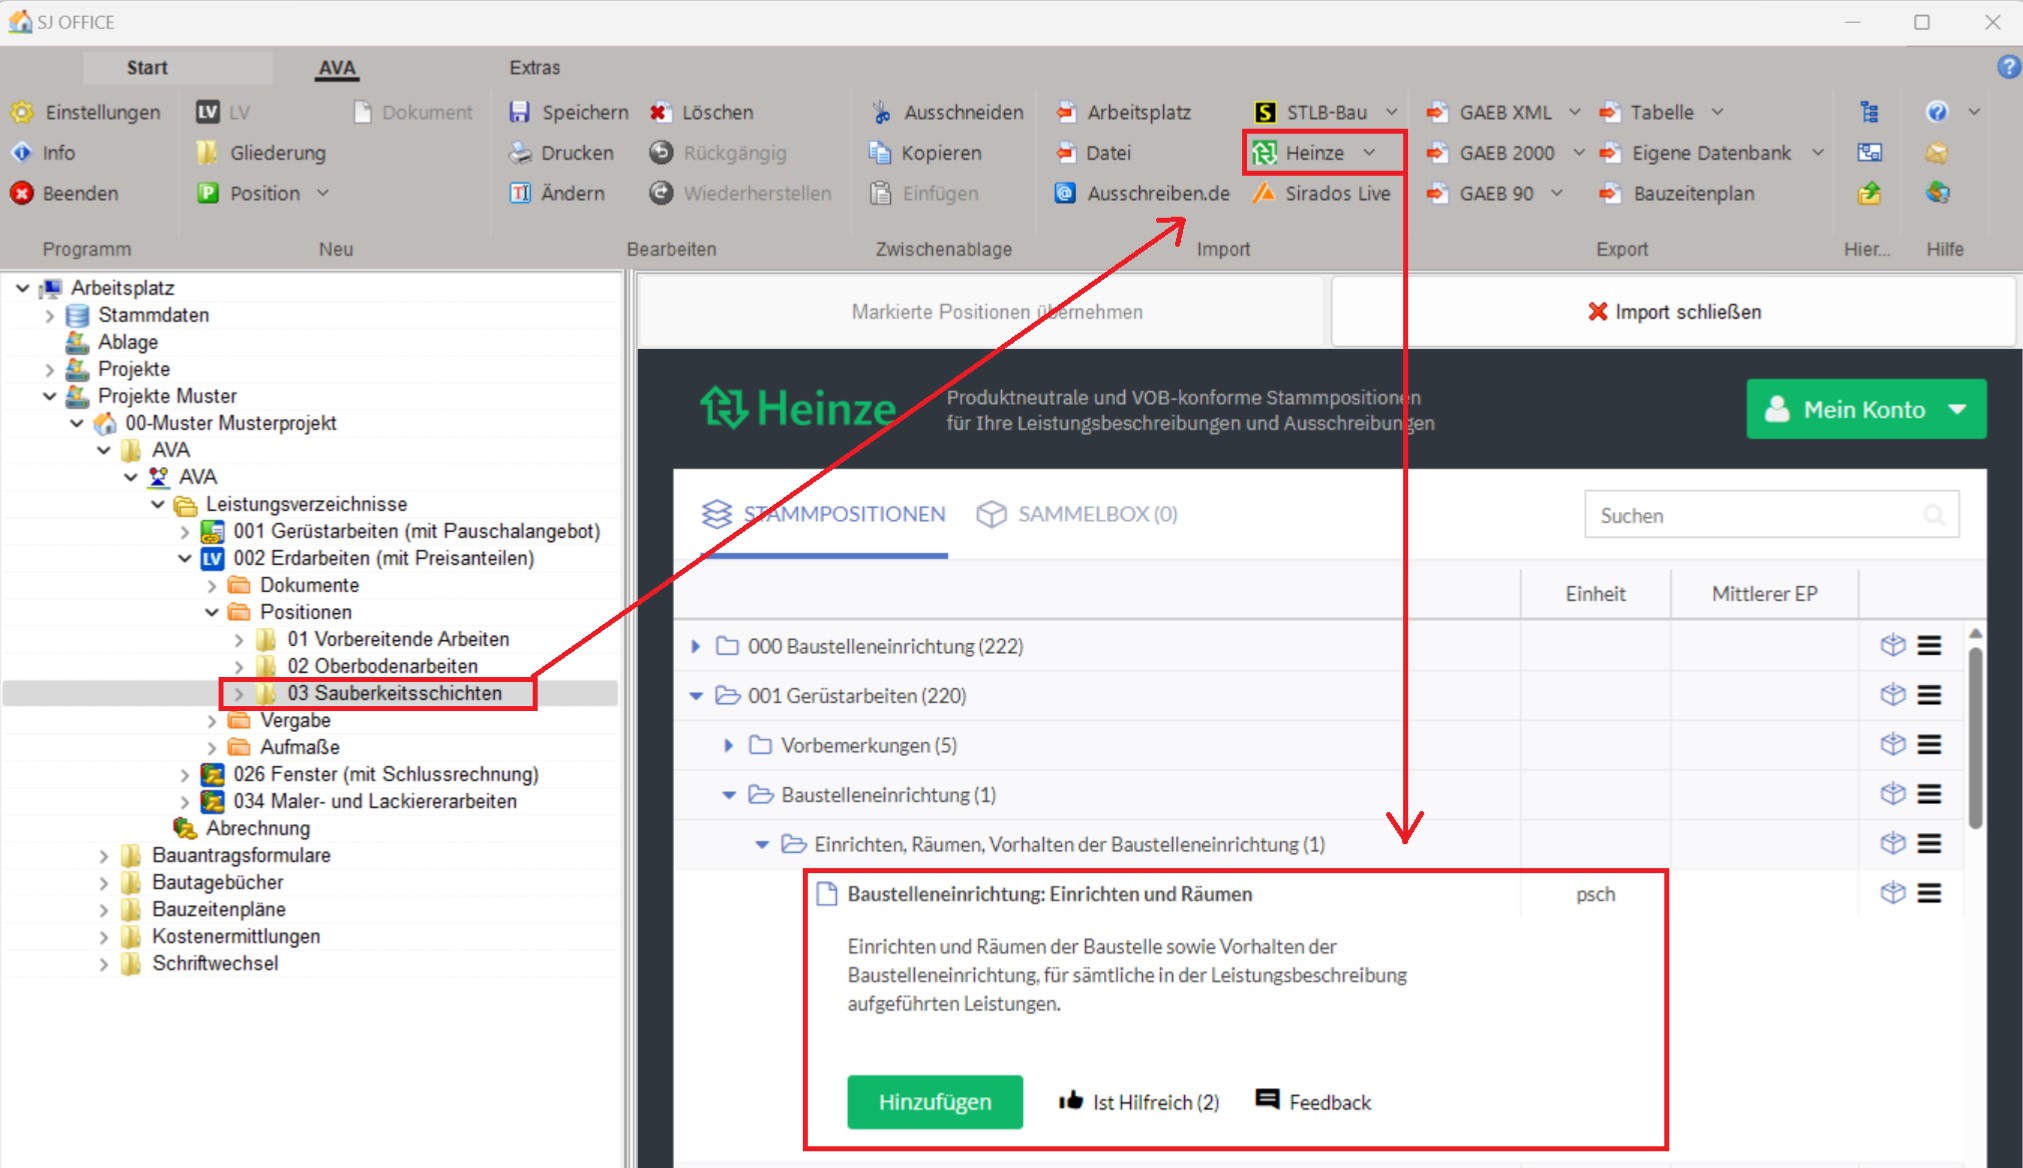Click in the Suchen search field

(x=1771, y=515)
